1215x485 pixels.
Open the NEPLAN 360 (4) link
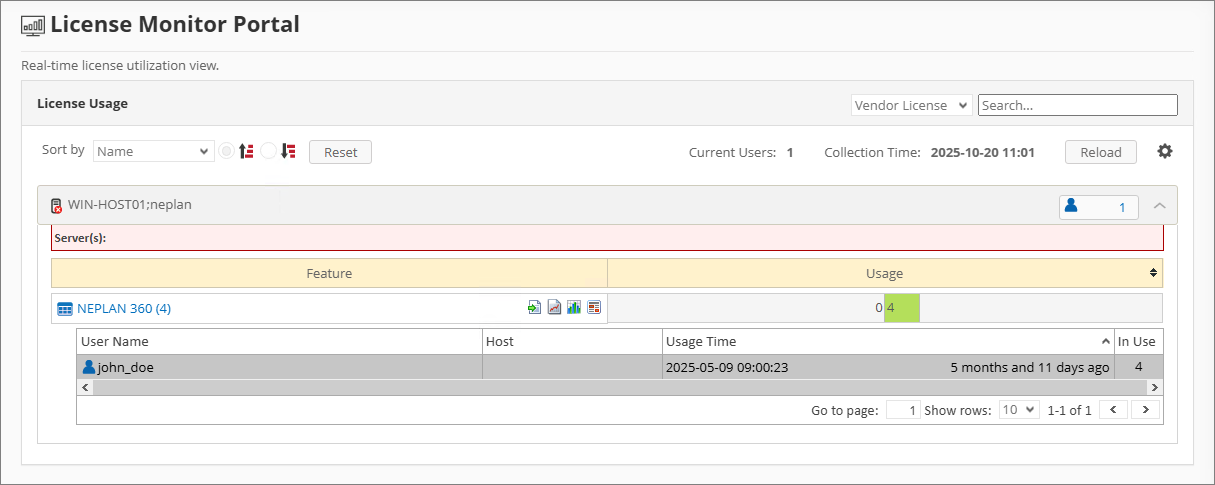point(124,309)
